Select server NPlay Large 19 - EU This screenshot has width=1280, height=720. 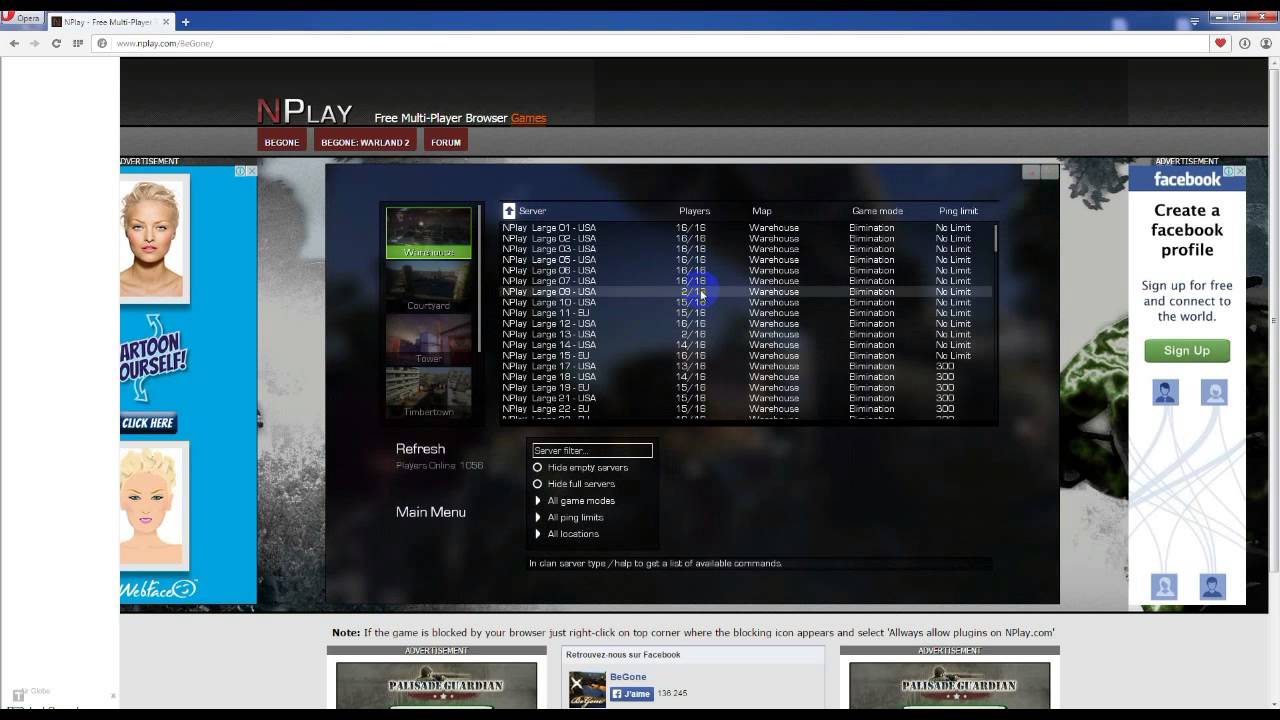click(746, 388)
